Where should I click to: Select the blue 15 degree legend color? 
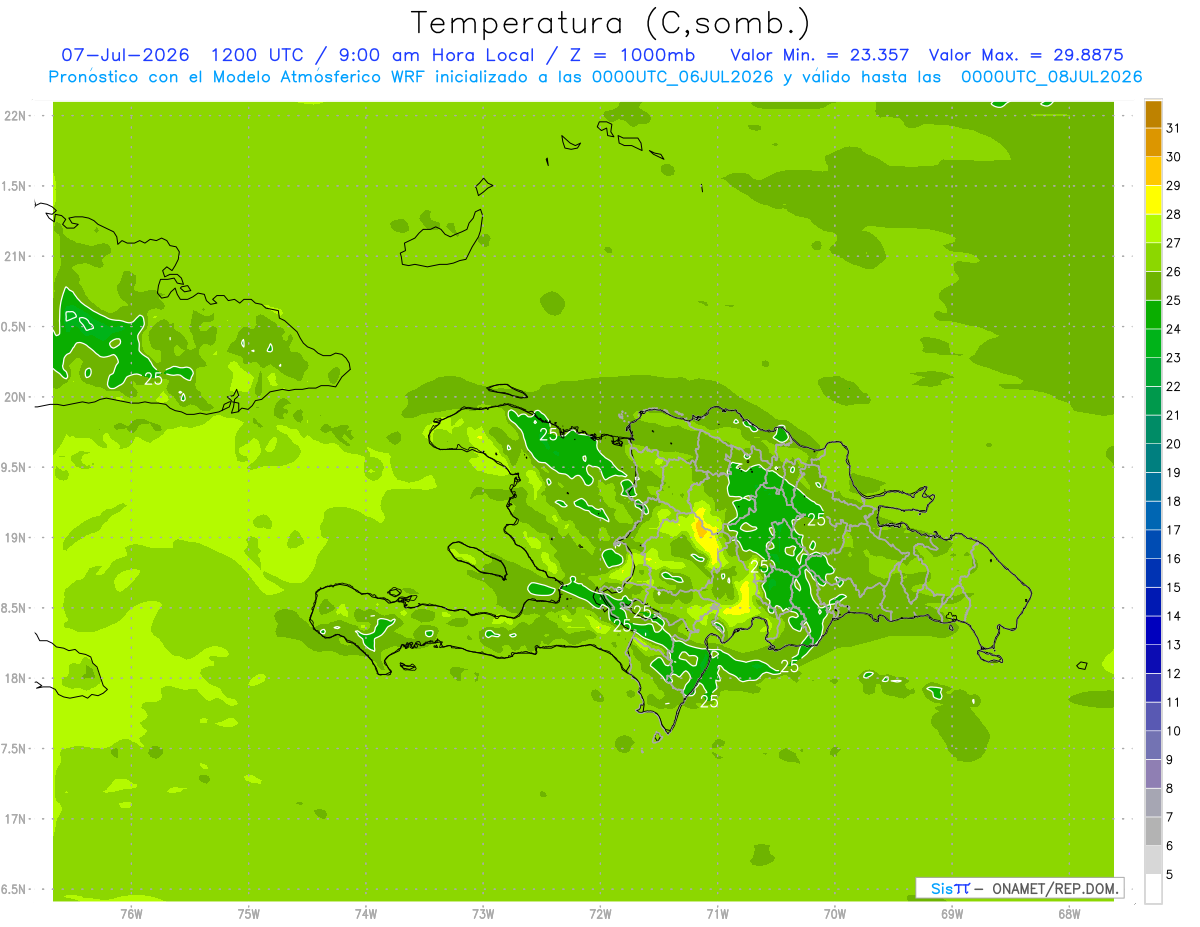(1153, 573)
